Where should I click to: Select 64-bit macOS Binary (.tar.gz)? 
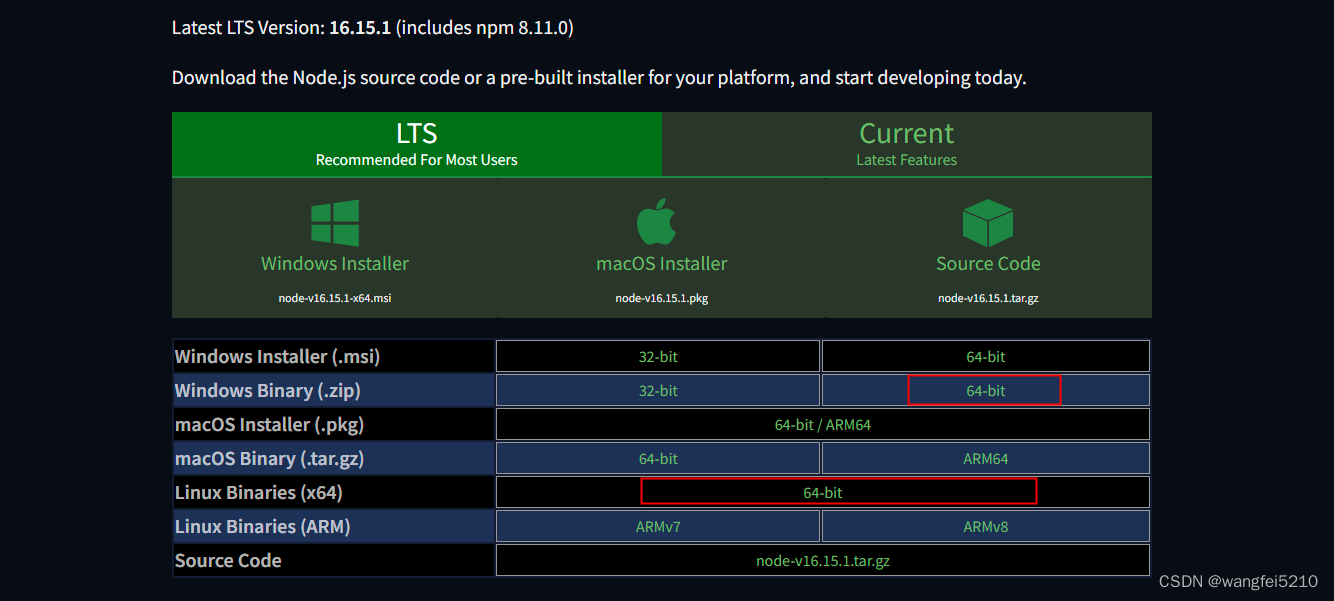[658, 459]
